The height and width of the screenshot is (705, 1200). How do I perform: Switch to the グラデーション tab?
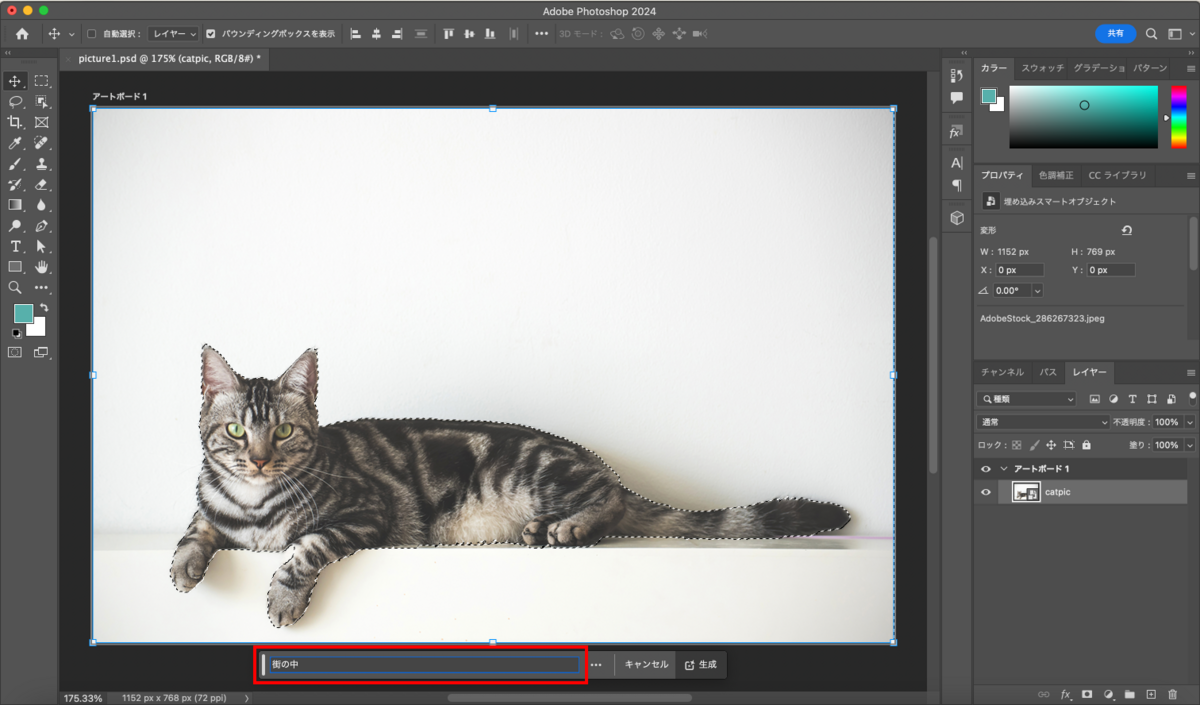click(1099, 68)
